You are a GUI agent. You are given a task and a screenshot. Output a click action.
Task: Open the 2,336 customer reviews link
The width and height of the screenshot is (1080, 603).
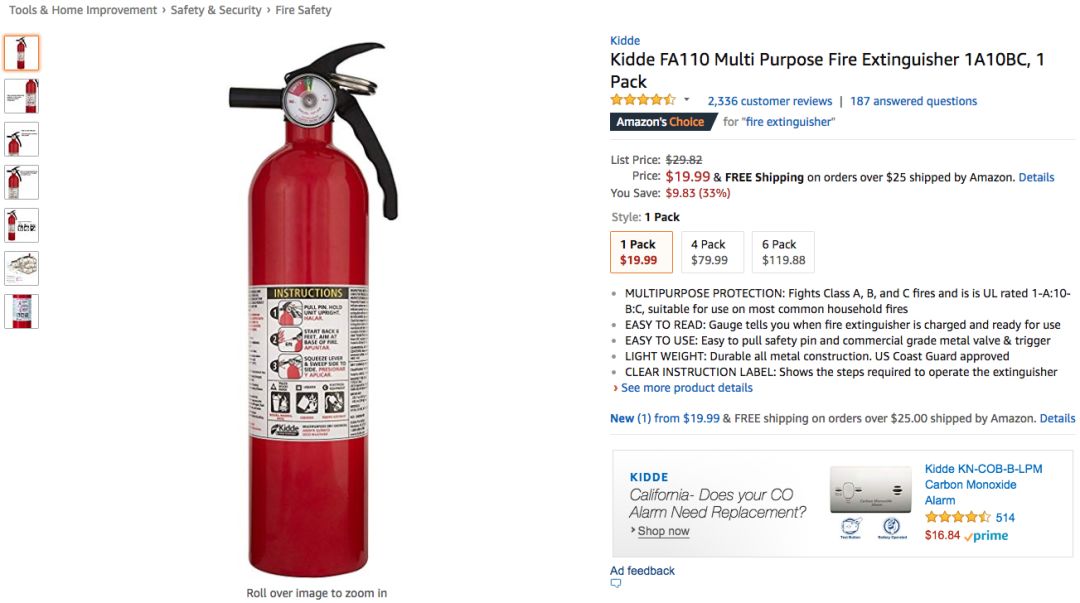(x=769, y=101)
